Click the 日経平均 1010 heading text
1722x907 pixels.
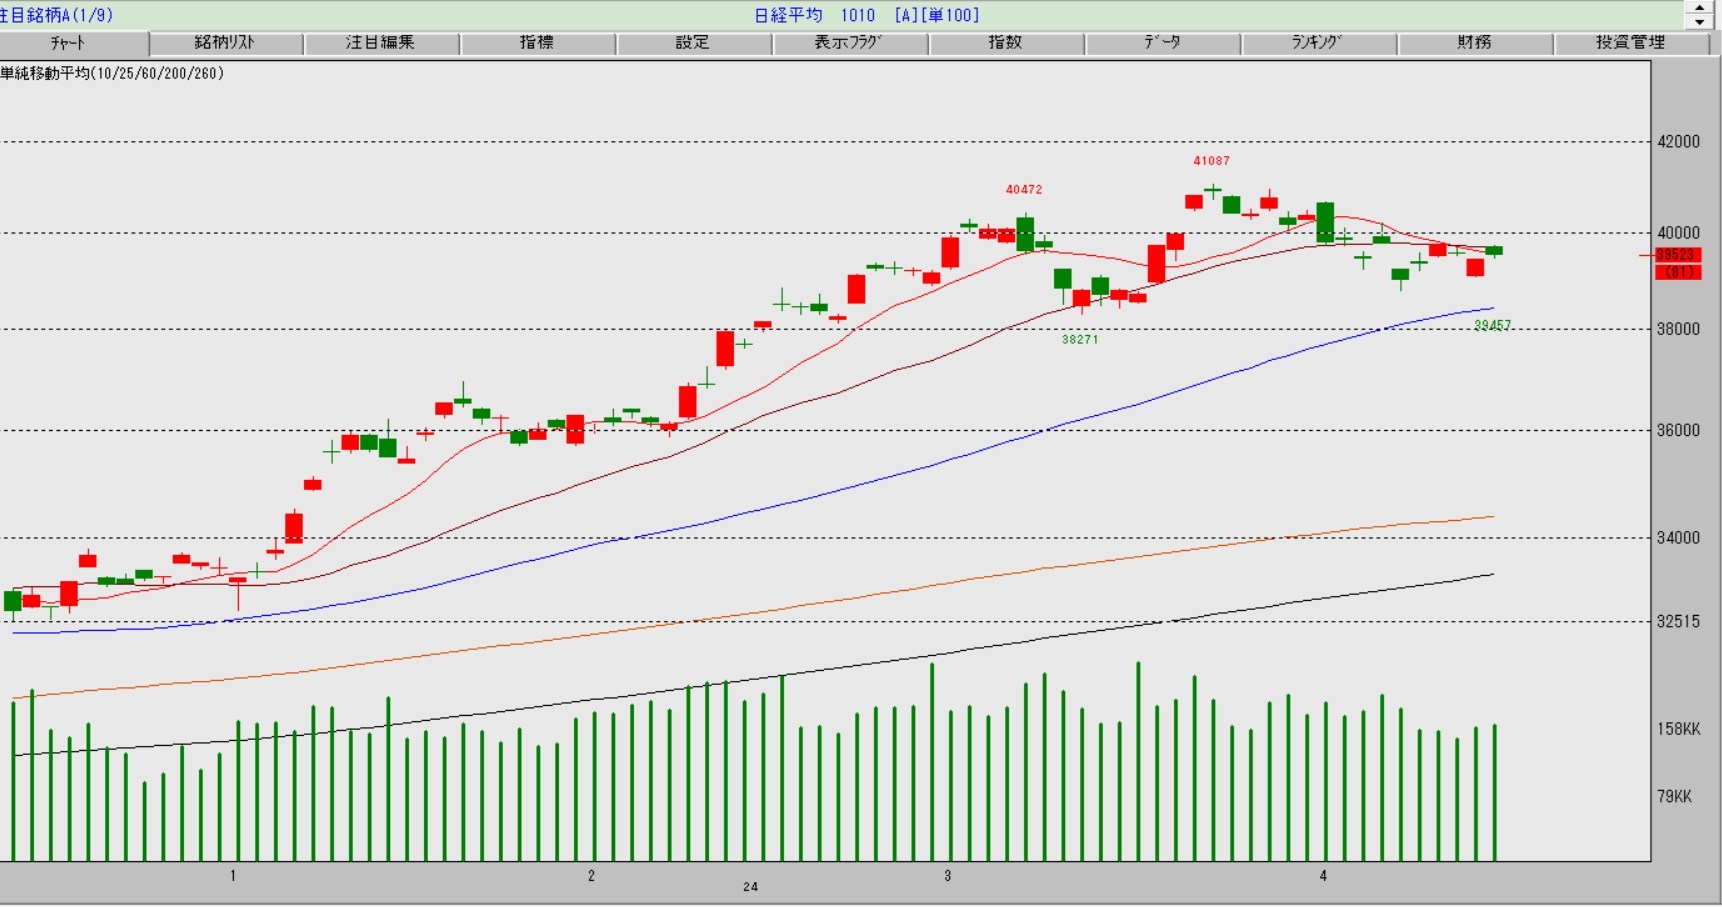click(814, 15)
